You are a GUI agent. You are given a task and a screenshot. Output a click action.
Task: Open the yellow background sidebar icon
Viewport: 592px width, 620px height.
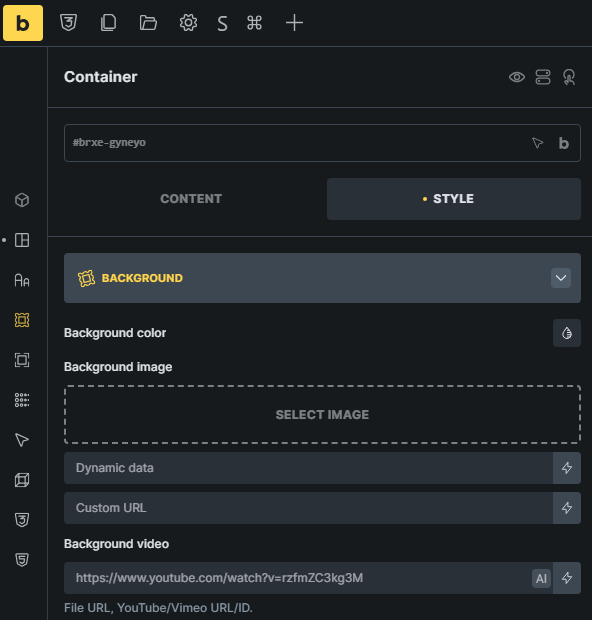pos(22,320)
